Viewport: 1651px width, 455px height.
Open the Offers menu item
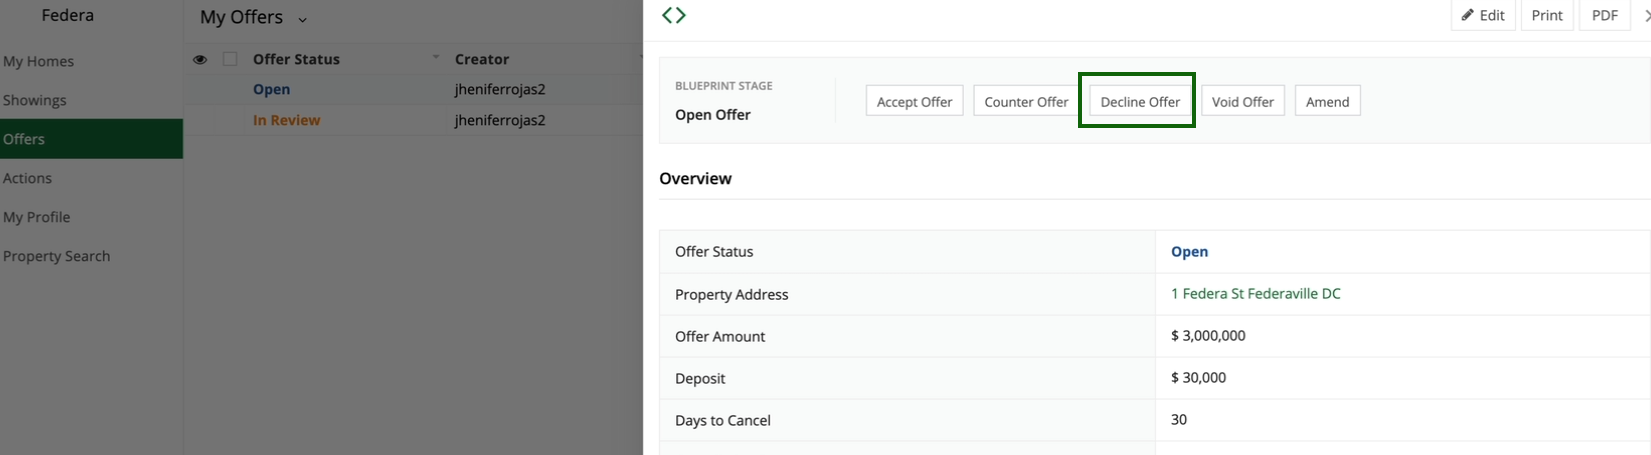91,139
